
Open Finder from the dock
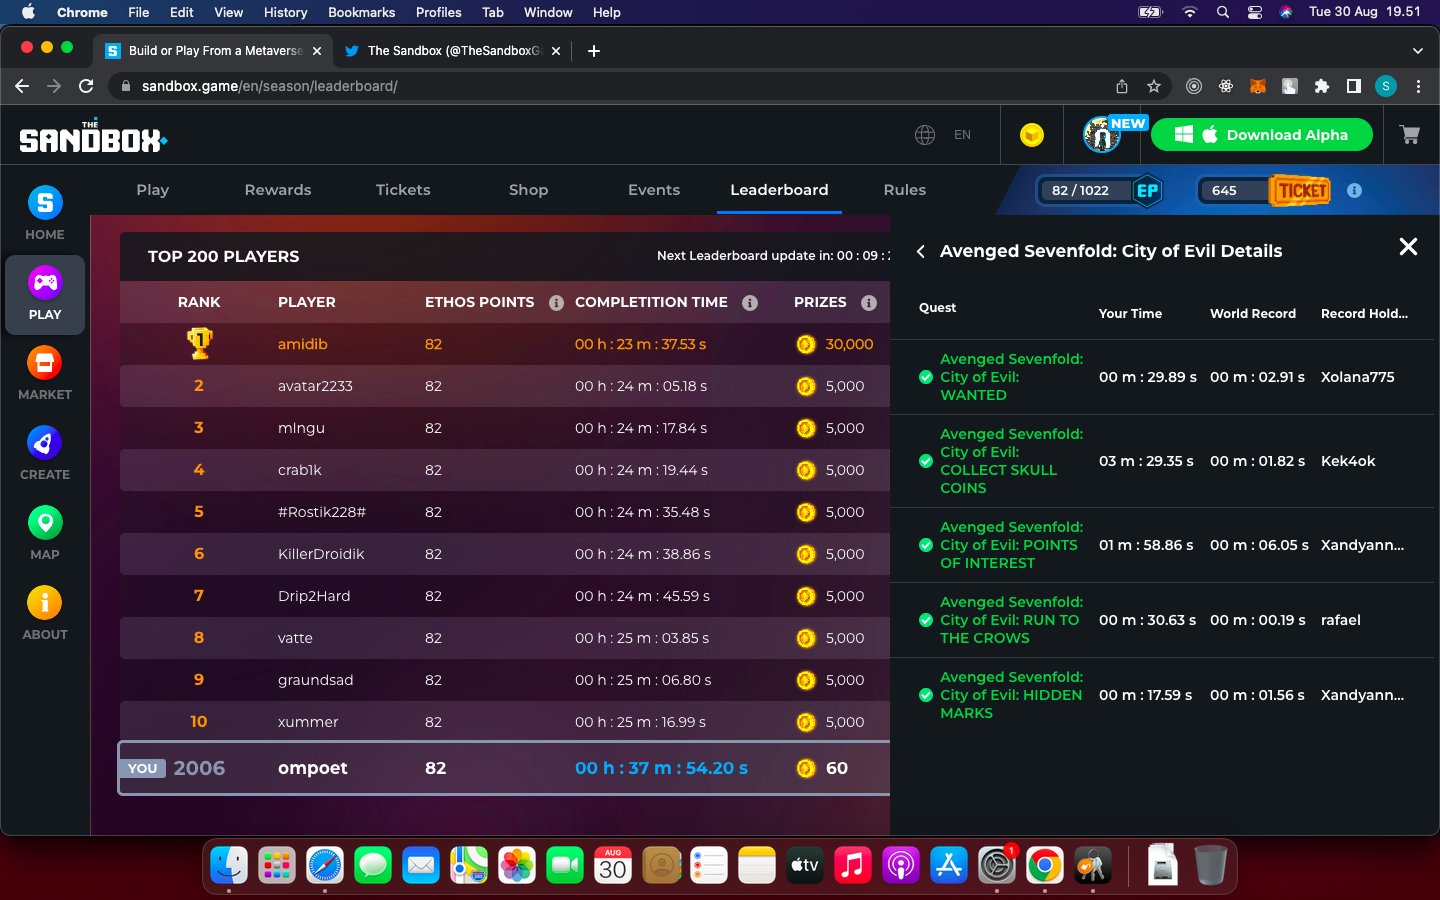point(229,865)
